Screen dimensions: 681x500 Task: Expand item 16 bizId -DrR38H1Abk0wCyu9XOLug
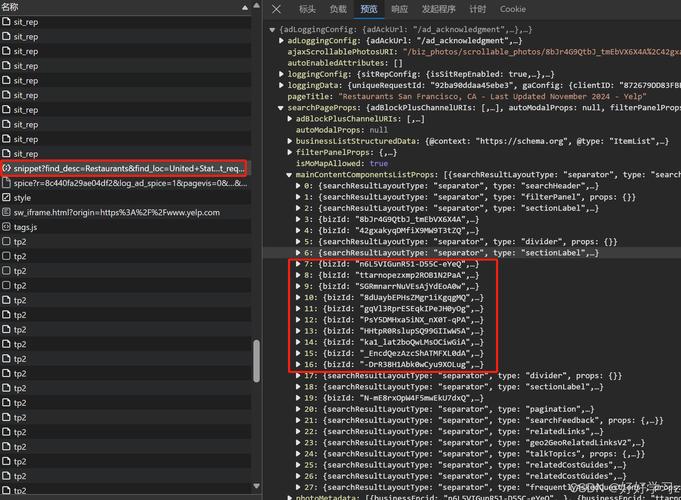[x=298, y=364]
